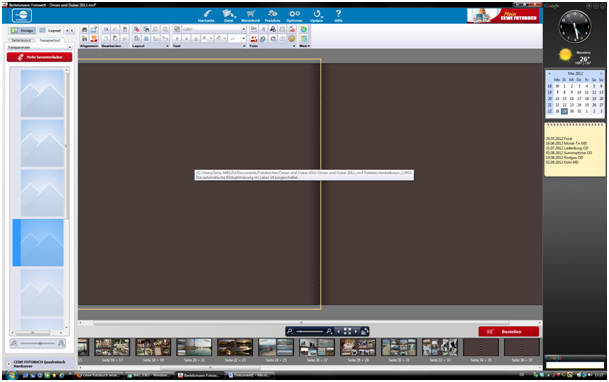This screenshot has height=382, width=609.
Task: Switch to the Passepartout tab
Action: 50,40
